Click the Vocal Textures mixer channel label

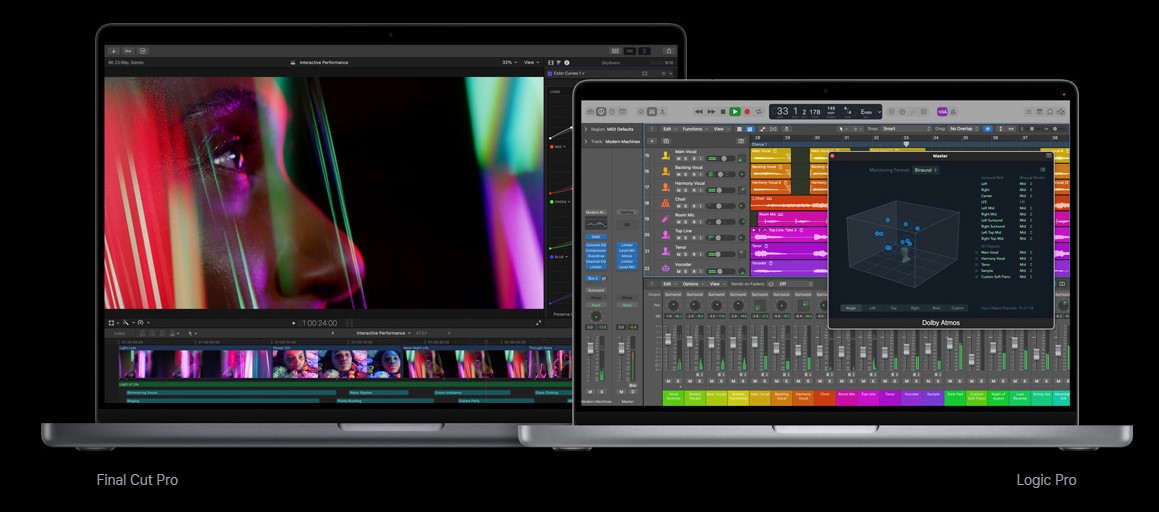[x=673, y=396]
